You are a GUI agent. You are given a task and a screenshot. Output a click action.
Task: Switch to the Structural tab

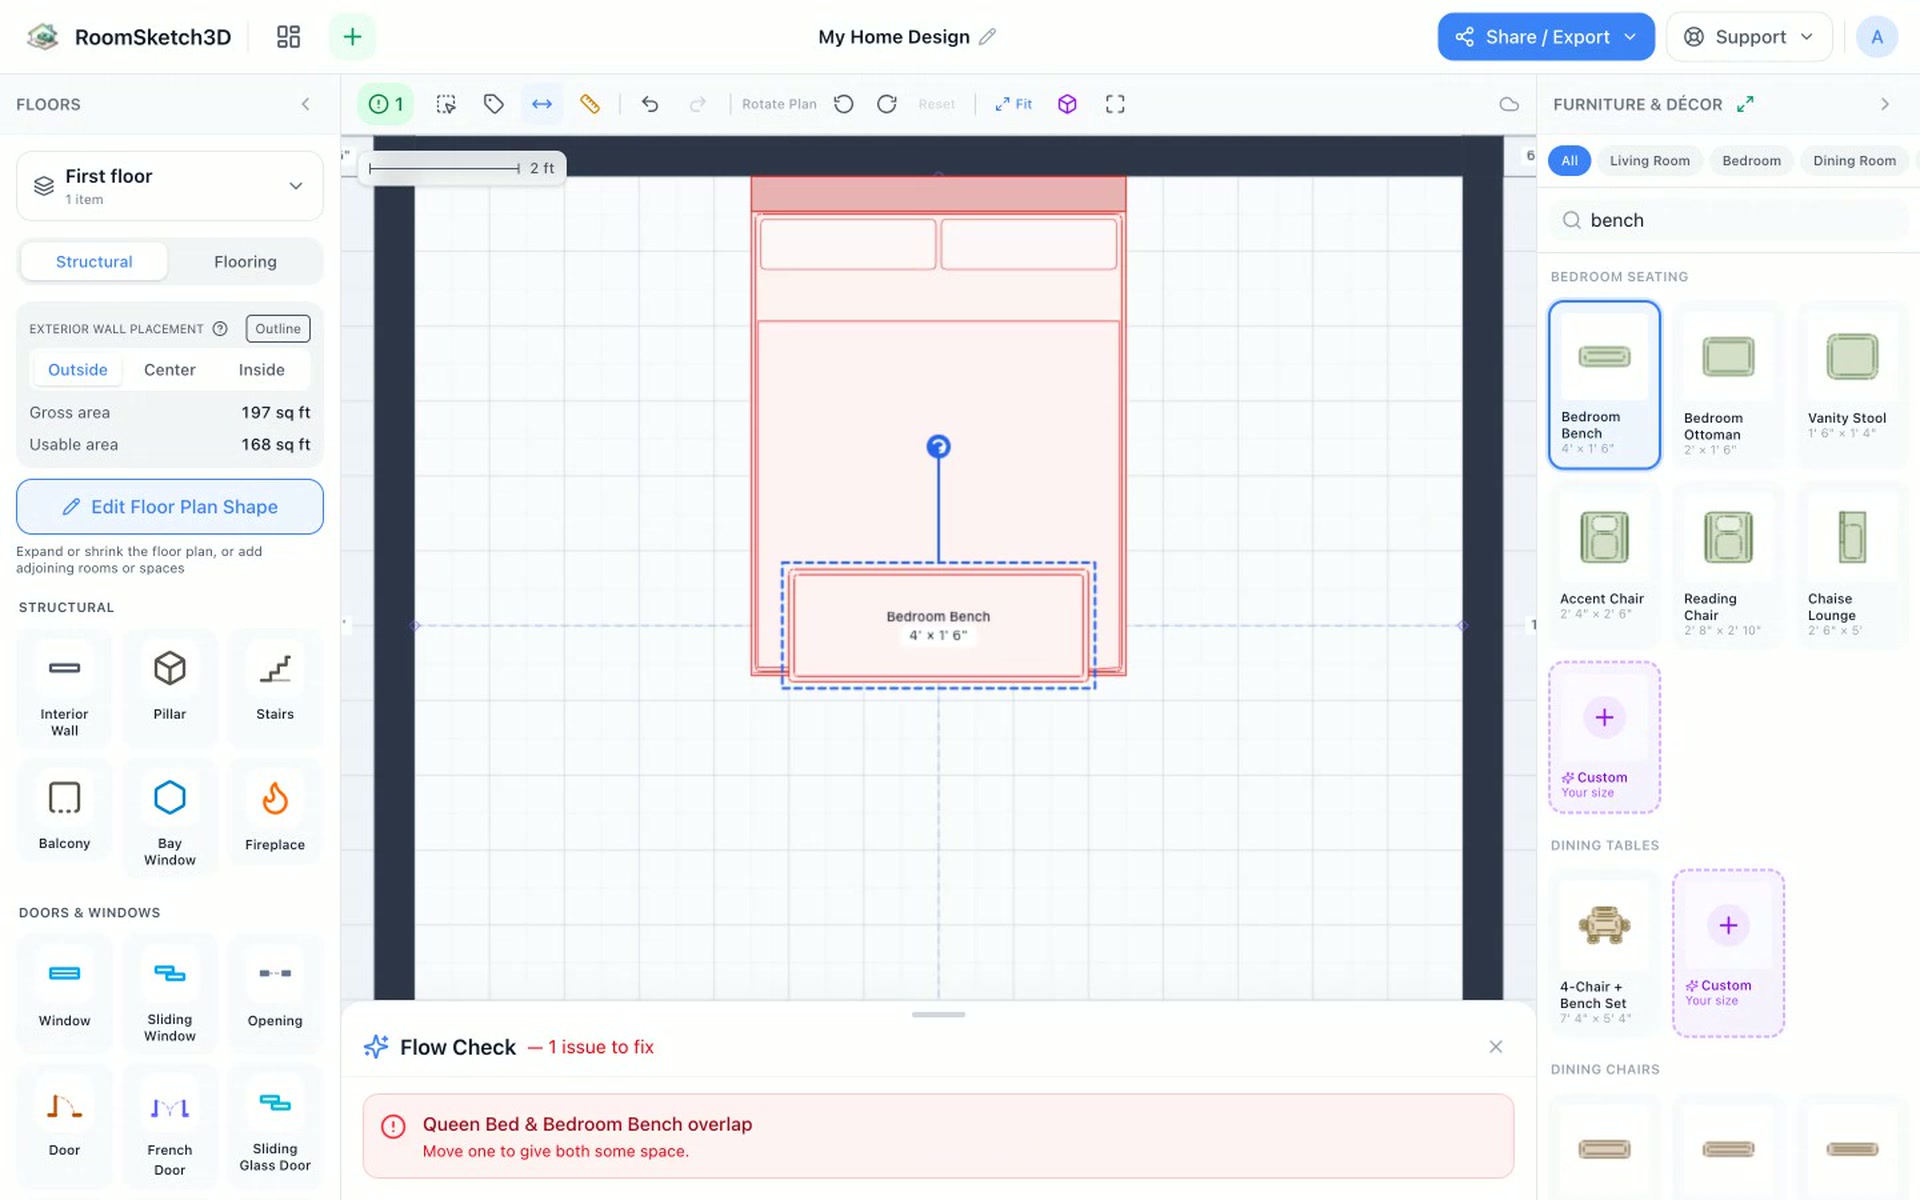[x=94, y=262]
